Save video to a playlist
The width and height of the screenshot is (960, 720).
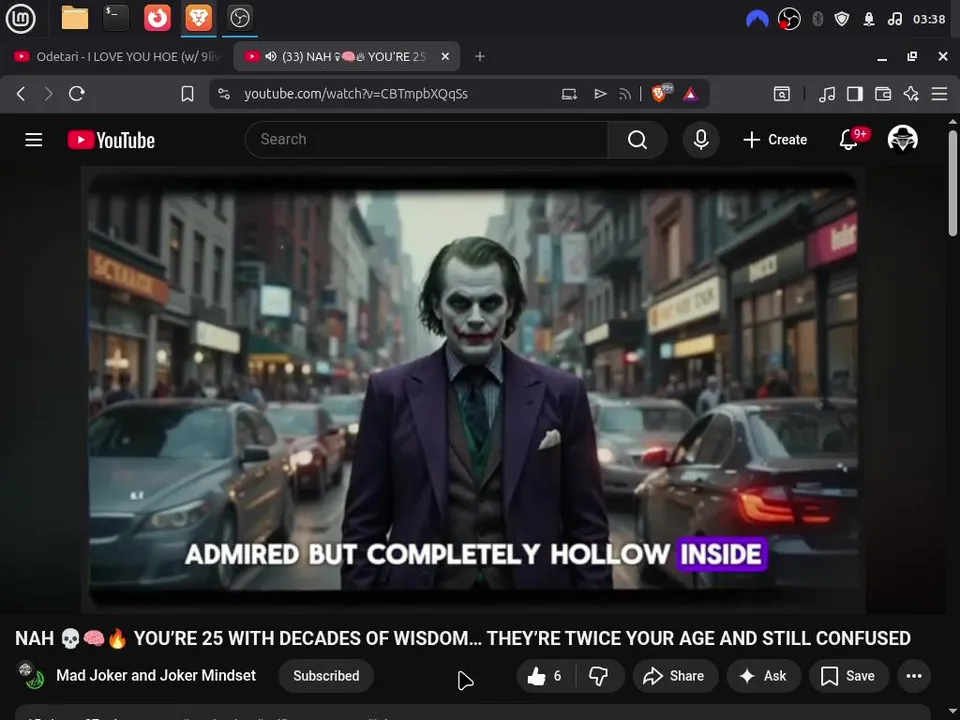coord(848,676)
